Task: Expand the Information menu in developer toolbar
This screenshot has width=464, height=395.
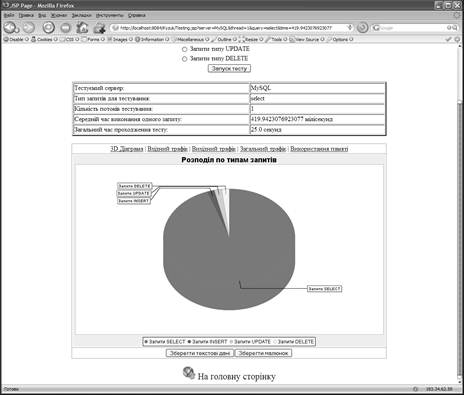Action: (x=152, y=39)
